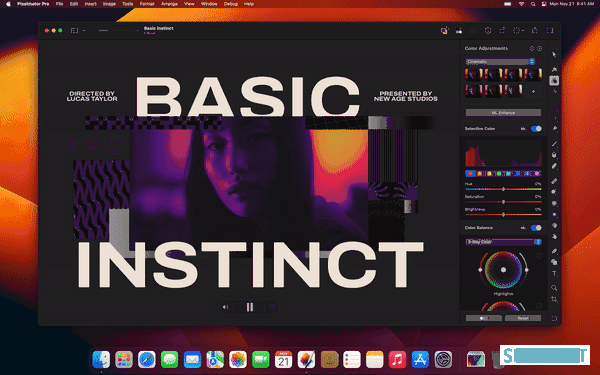The image size is (600, 375).
Task: Open Spotlight search in the menu bar
Action: 533,4
